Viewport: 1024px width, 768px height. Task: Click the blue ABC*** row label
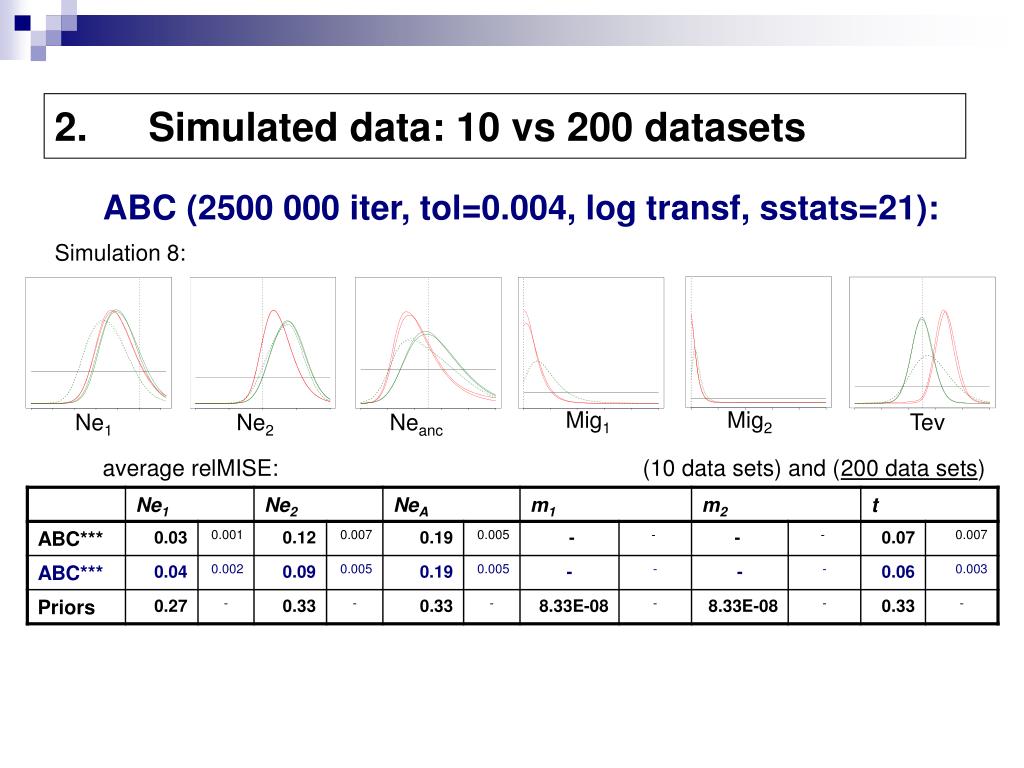point(71,573)
